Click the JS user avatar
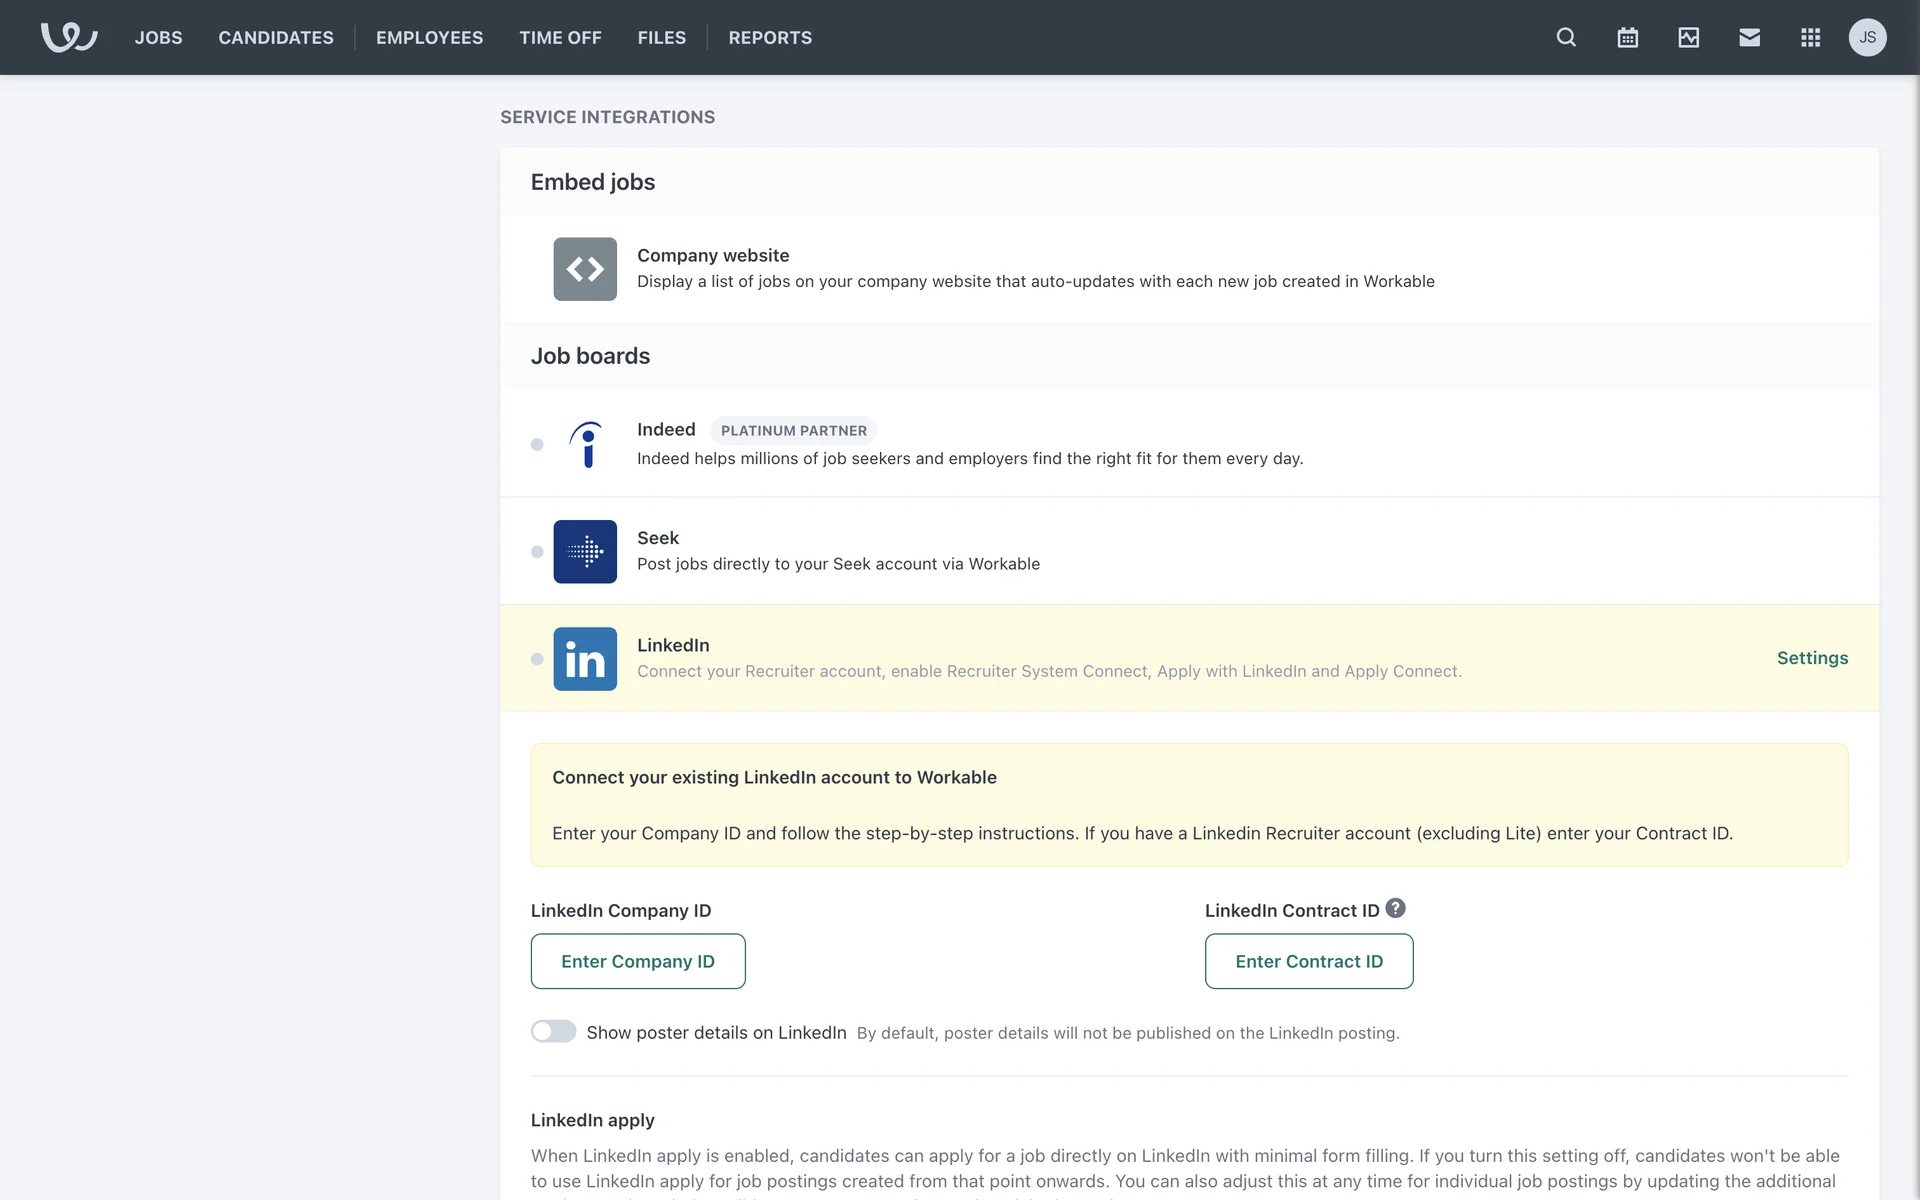 [x=1867, y=37]
